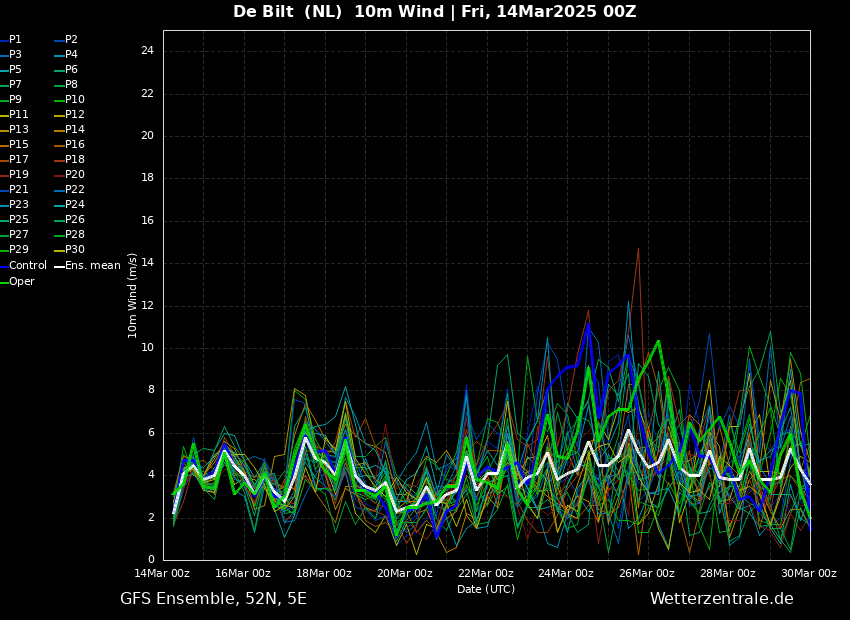The width and height of the screenshot is (850, 620).
Task: Click the 30Mar 00z axis label
Action: [x=809, y=573]
